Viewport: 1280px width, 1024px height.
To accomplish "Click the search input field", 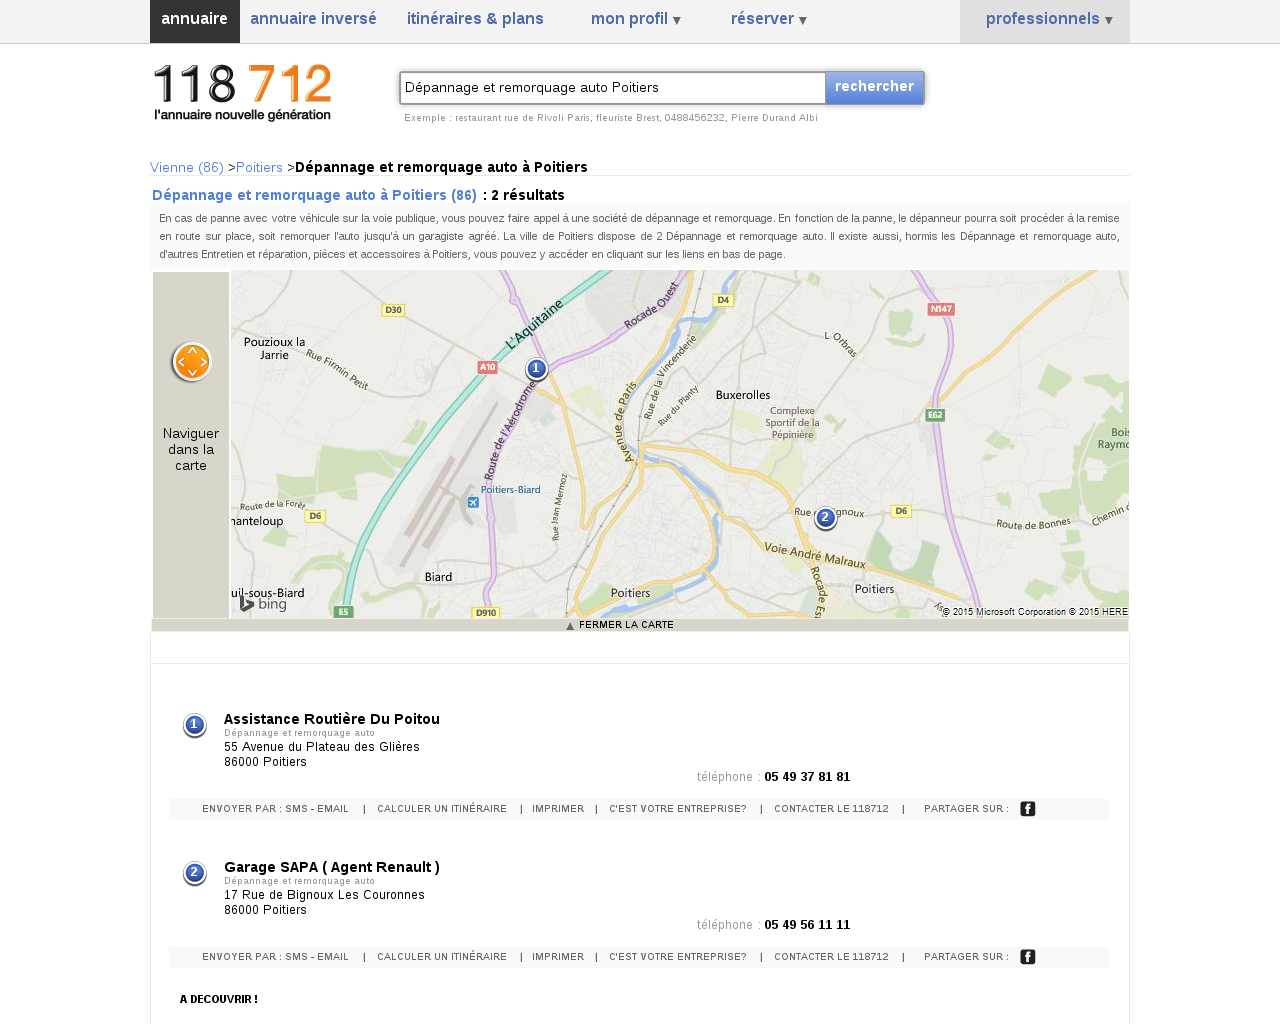I will (613, 88).
